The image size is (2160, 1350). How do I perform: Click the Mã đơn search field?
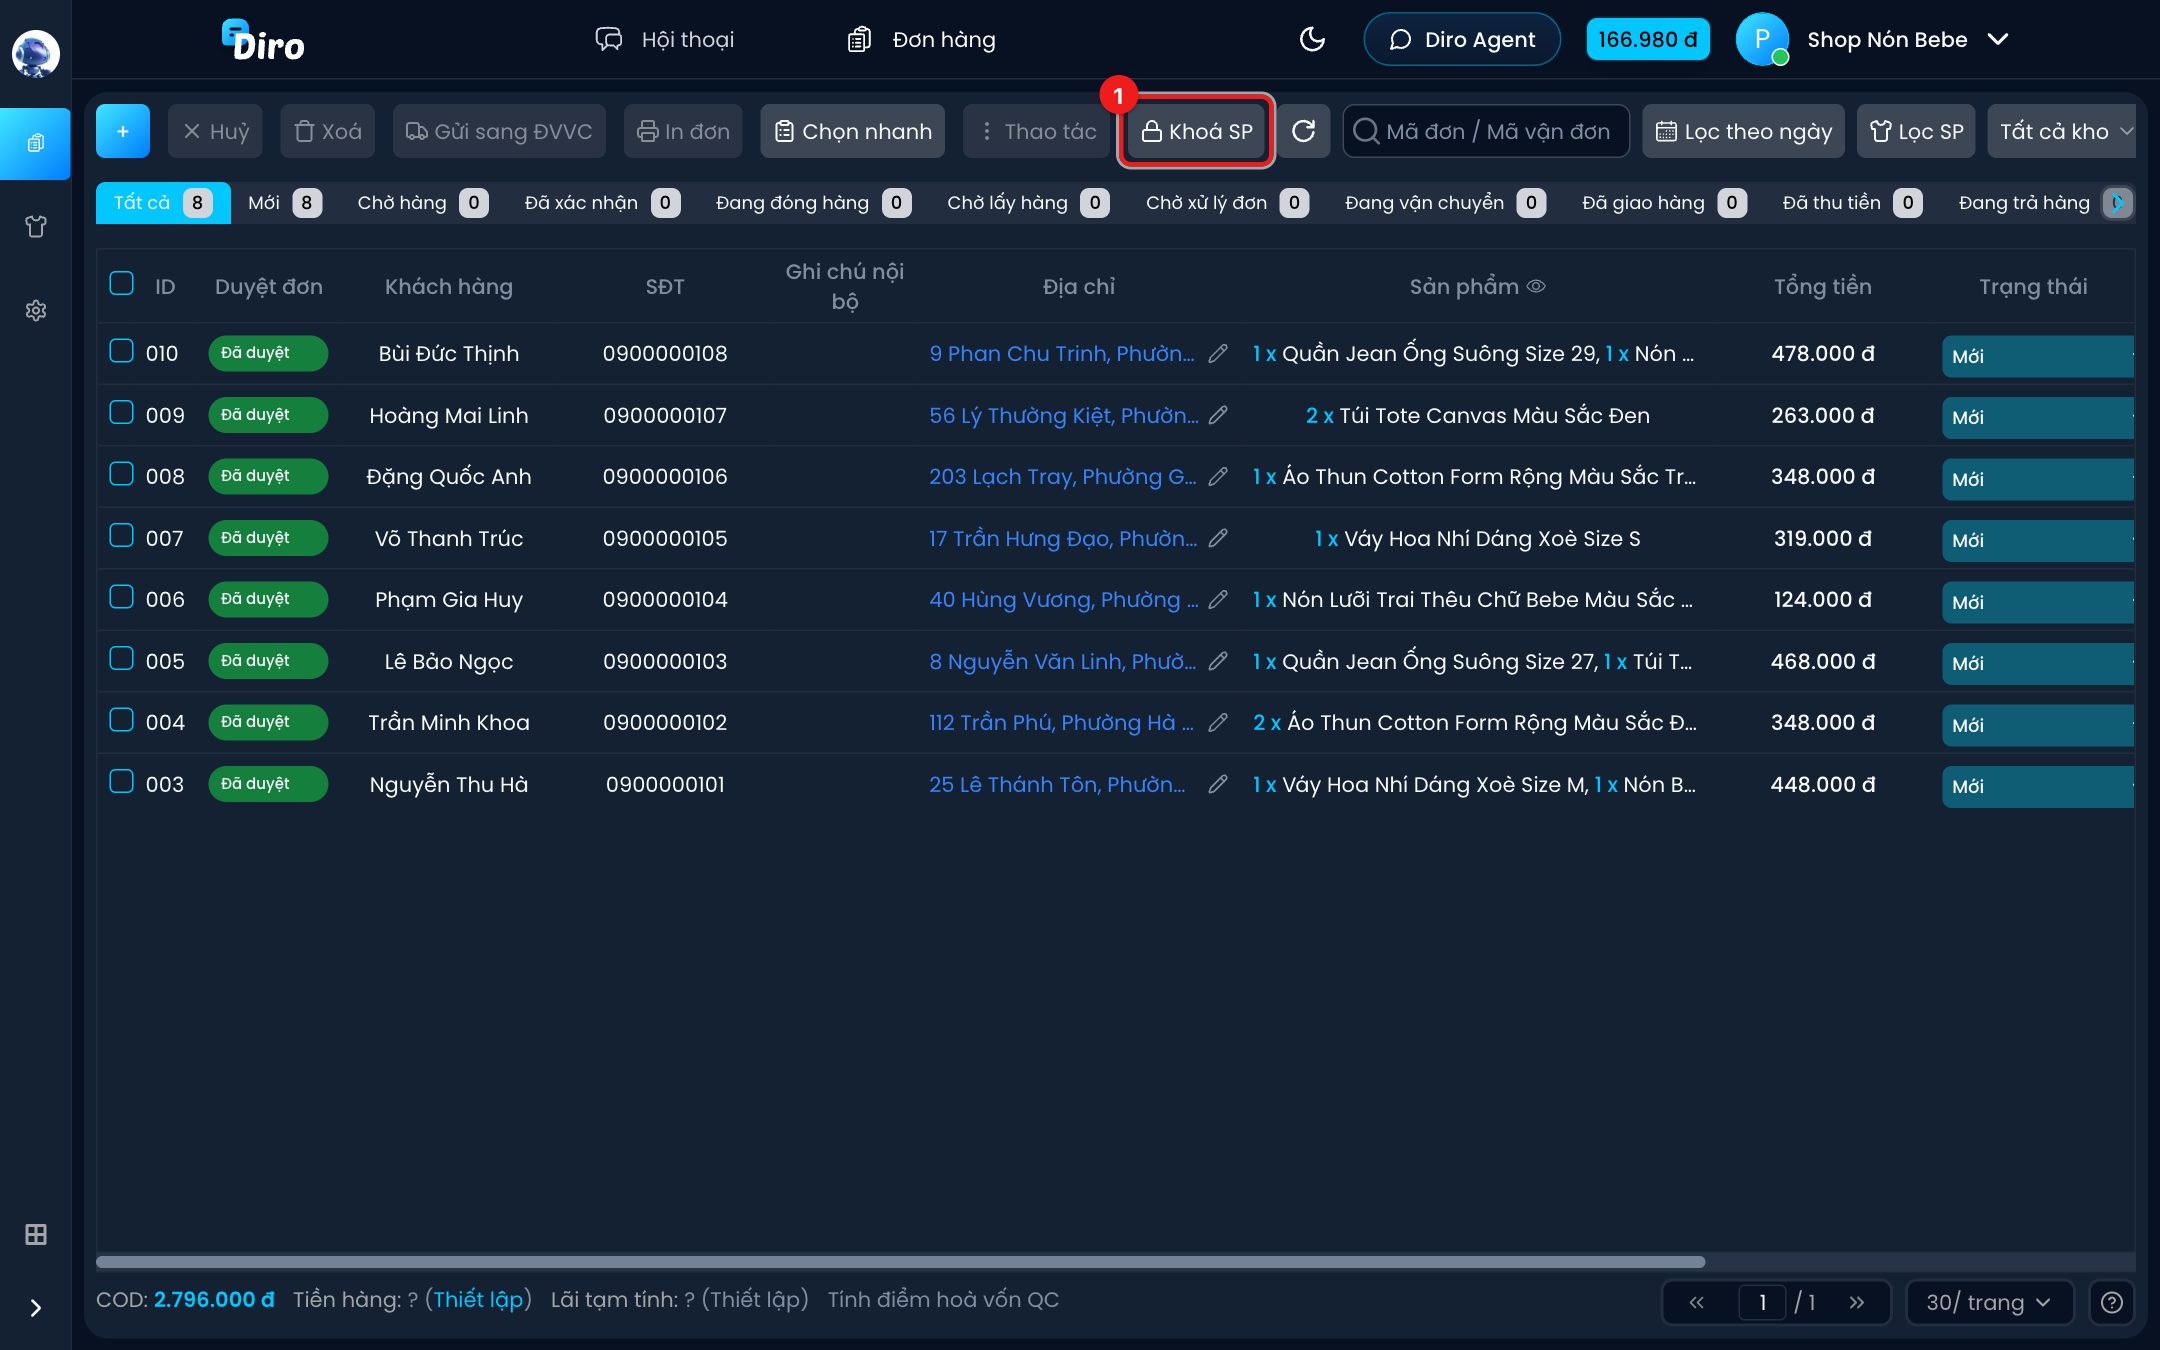[1486, 131]
